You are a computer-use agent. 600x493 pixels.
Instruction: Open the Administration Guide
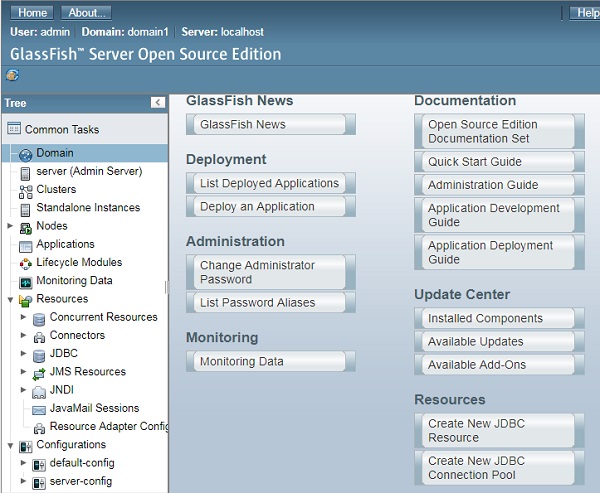(499, 185)
